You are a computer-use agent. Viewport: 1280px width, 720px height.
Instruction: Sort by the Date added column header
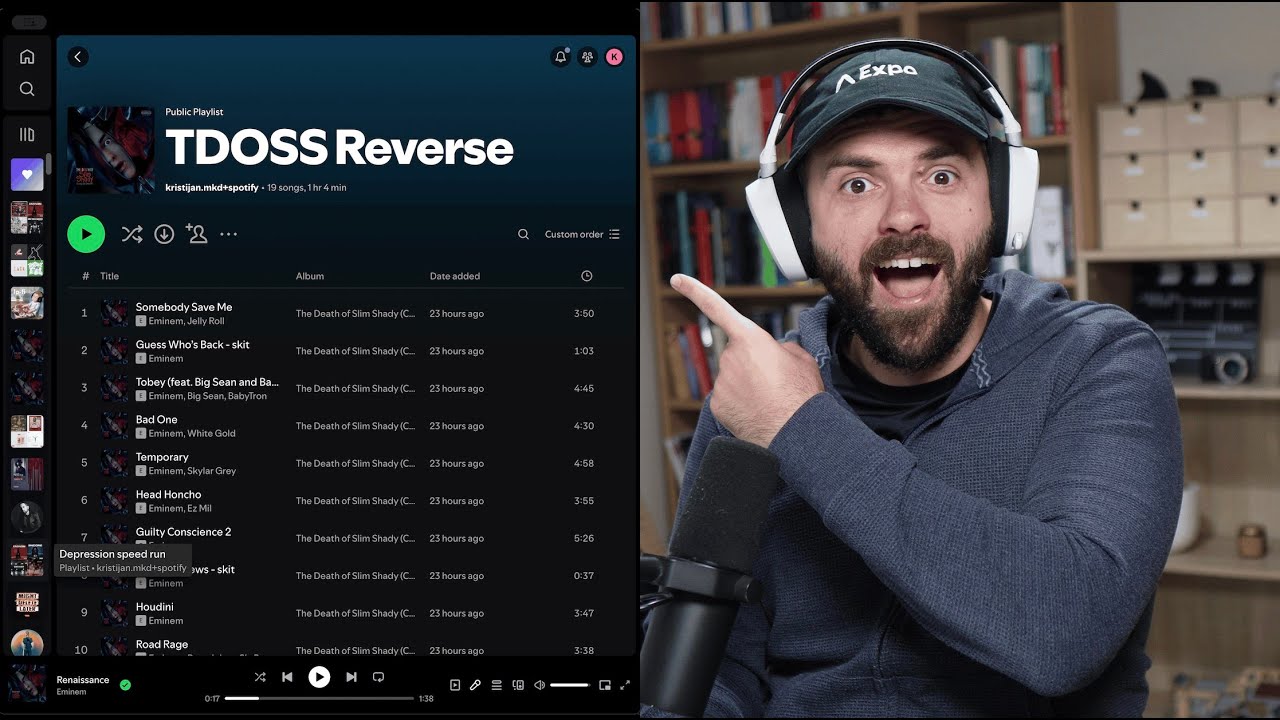coord(455,276)
